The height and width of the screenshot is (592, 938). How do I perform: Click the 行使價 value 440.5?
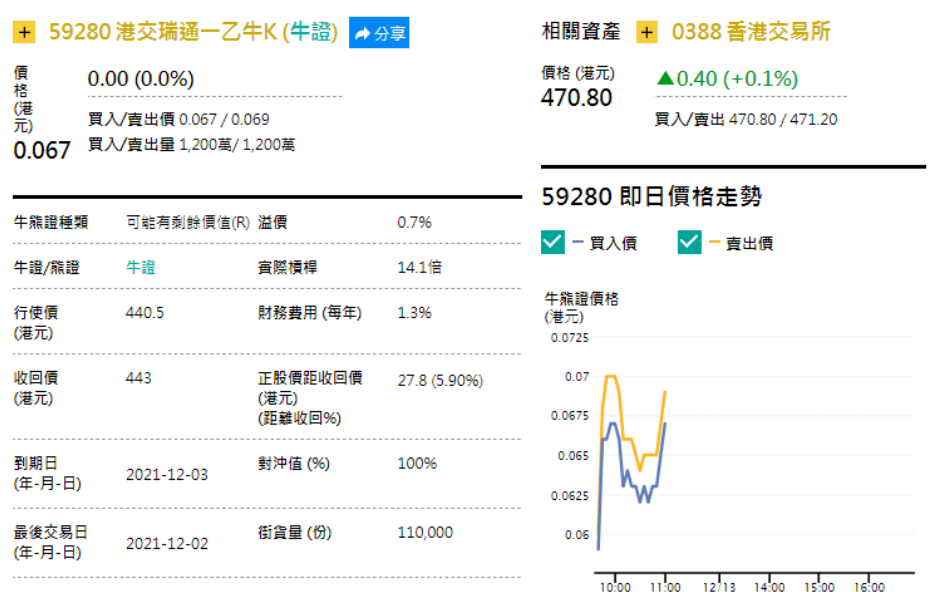pos(144,312)
